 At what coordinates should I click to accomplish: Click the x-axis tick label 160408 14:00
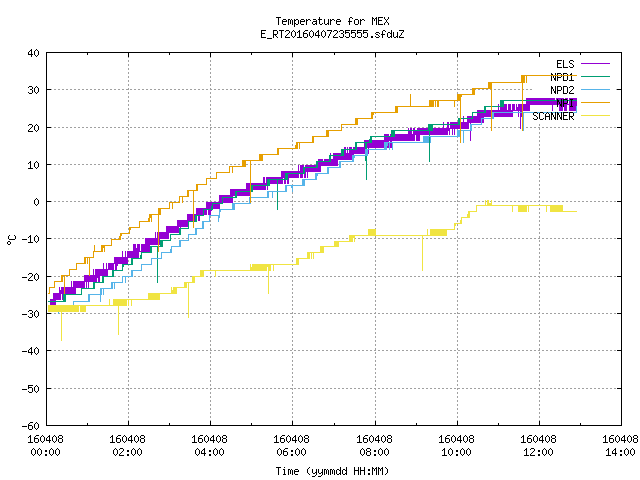tap(620, 445)
